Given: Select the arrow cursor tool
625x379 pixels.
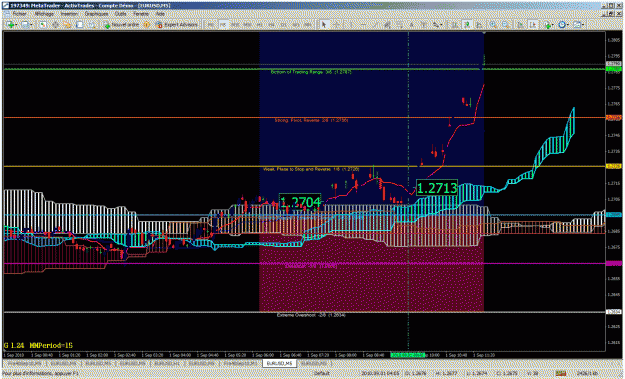Looking at the screenshot, I should coord(324,25).
